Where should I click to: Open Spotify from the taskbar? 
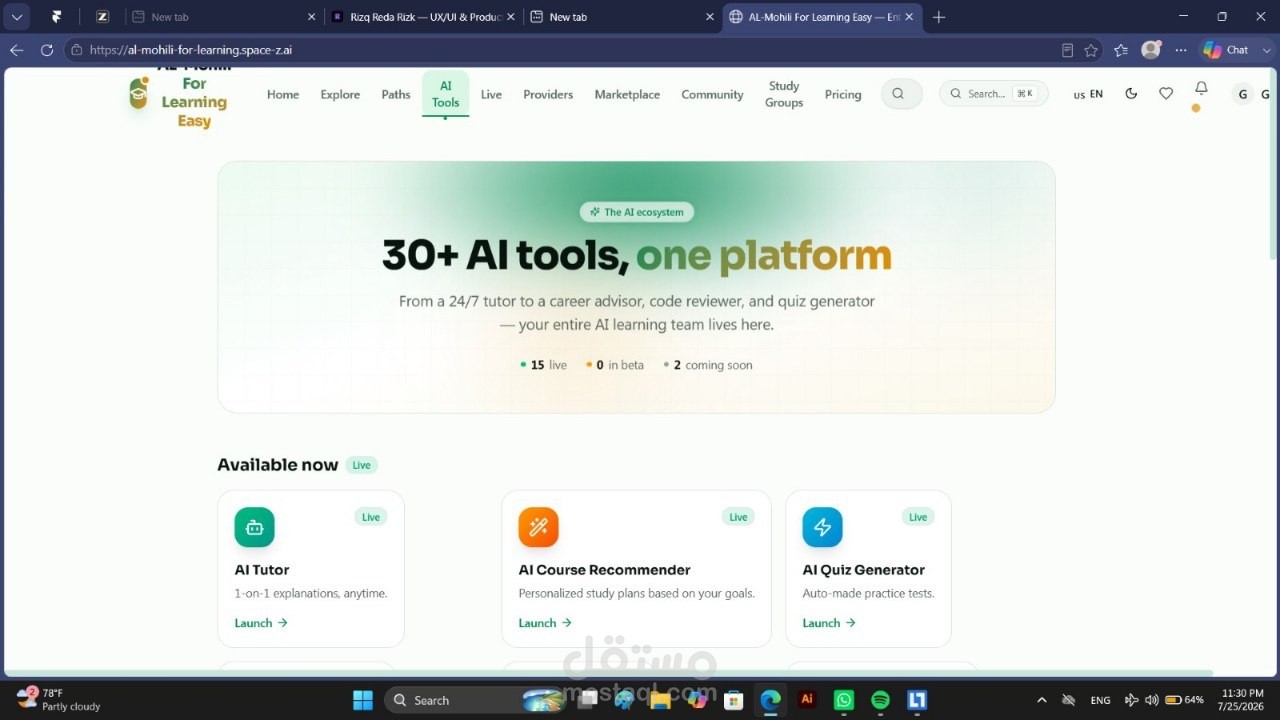tap(880, 700)
